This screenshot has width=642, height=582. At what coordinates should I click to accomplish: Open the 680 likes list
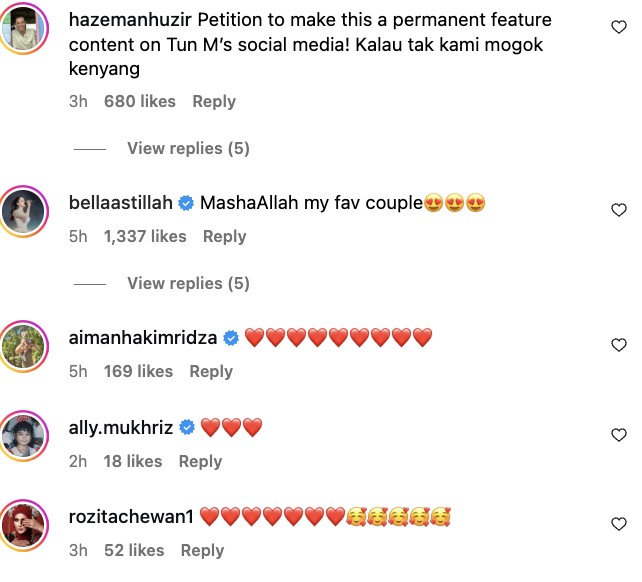tap(140, 101)
